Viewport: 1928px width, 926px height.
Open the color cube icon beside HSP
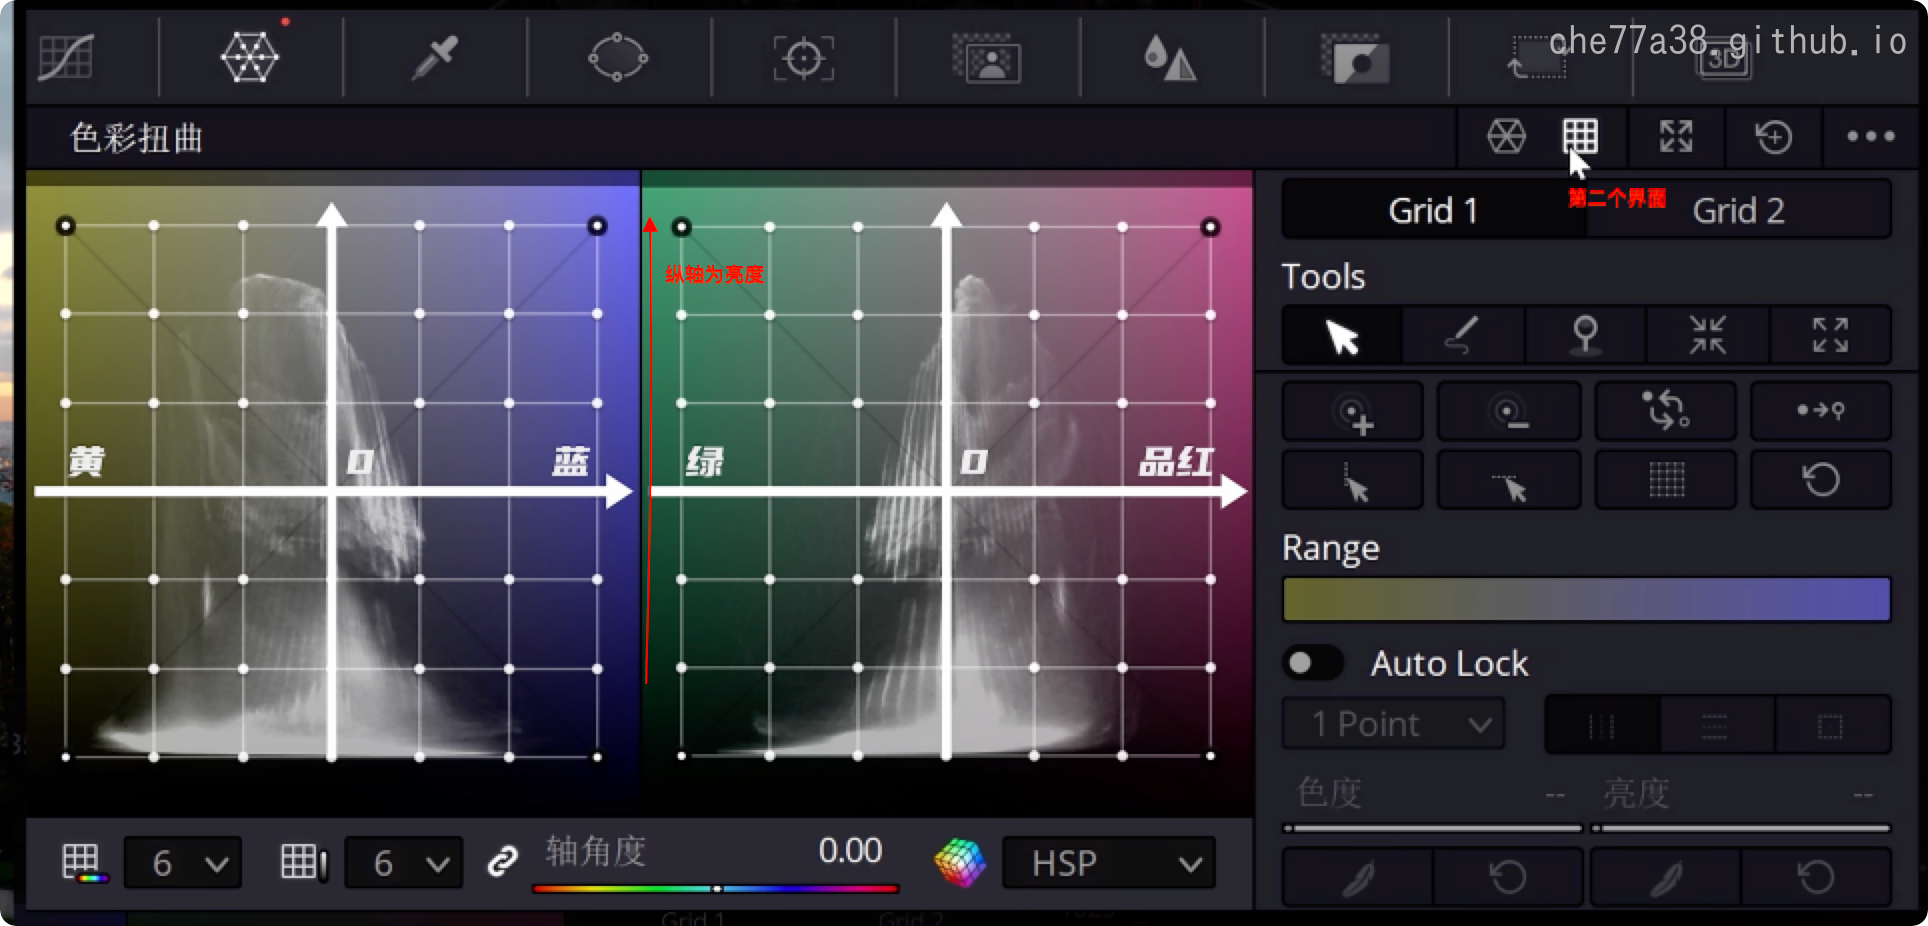(960, 862)
